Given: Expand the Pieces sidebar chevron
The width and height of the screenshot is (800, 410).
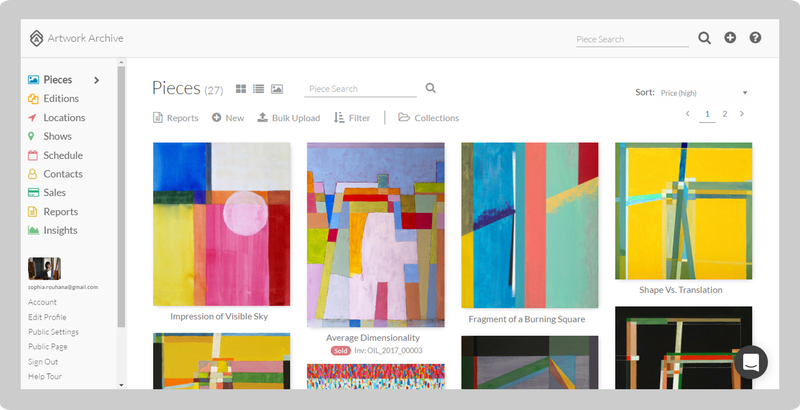Looking at the screenshot, I should click(x=97, y=80).
